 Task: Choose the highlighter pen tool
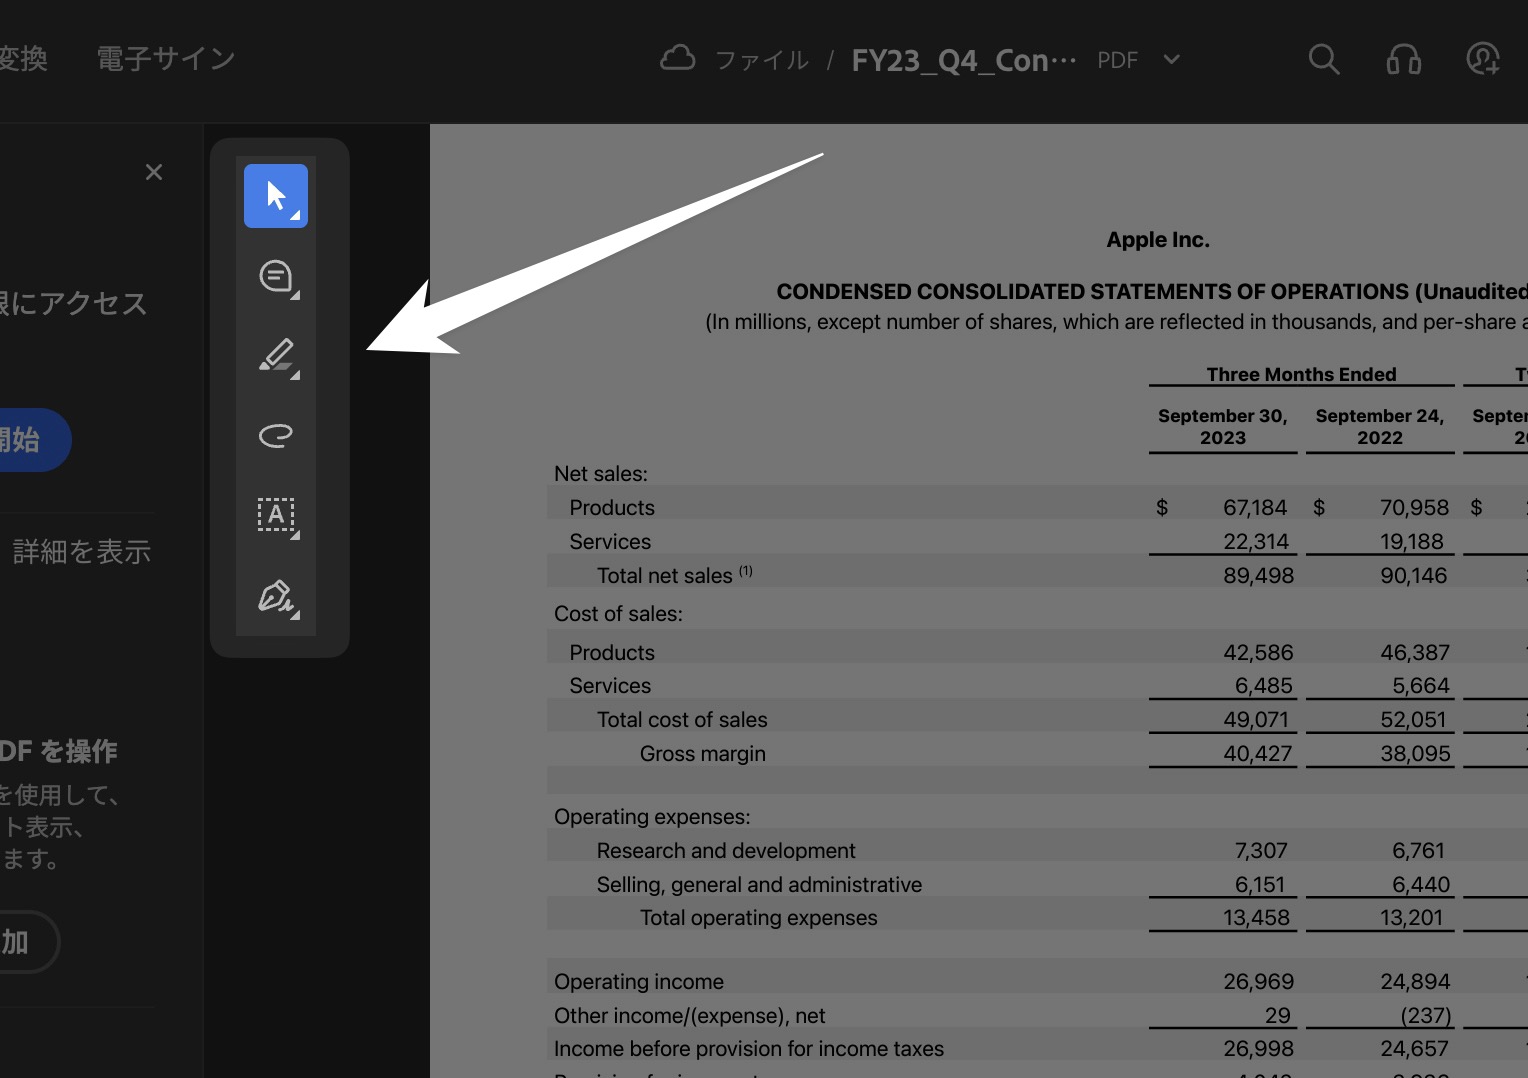(276, 356)
